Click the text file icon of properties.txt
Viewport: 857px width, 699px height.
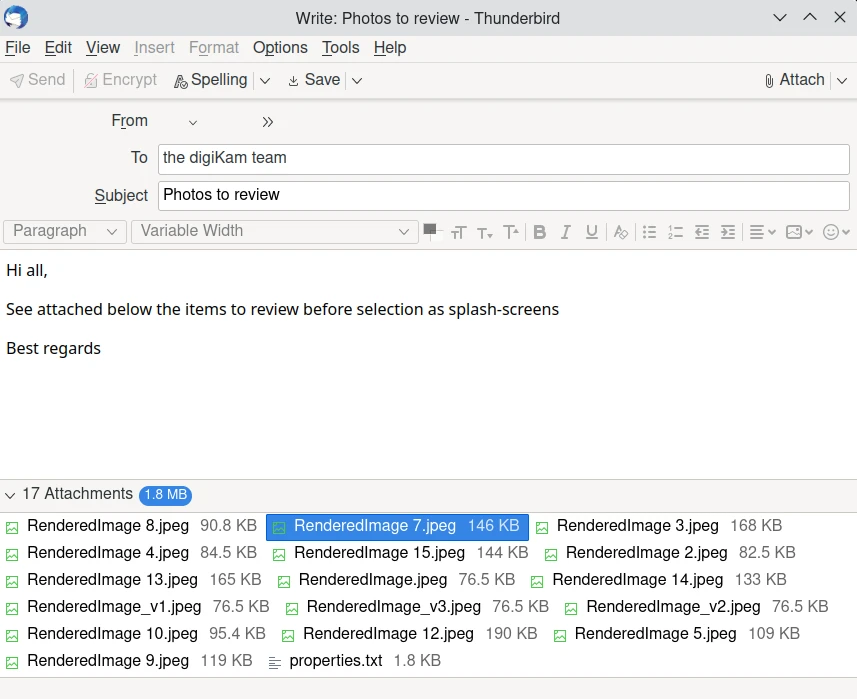pyautogui.click(x=275, y=663)
